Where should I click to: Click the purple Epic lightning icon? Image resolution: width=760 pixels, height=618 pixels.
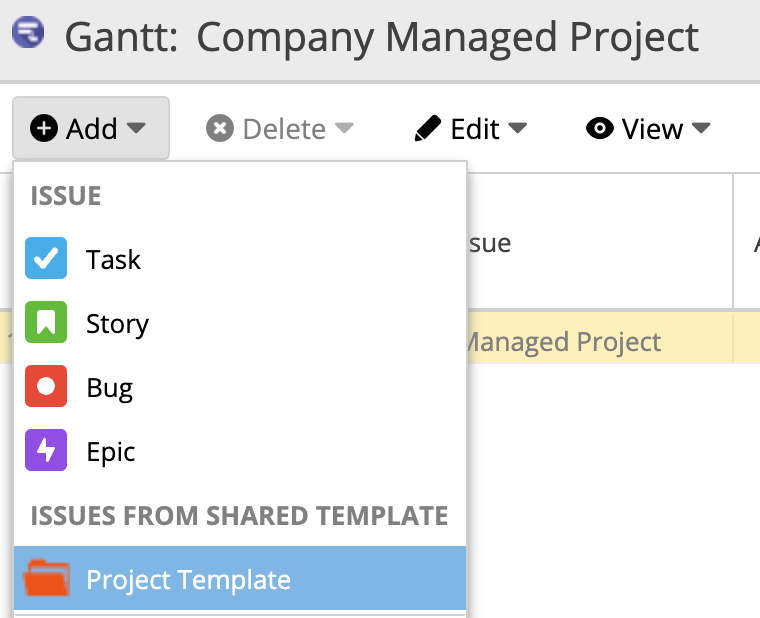(46, 451)
